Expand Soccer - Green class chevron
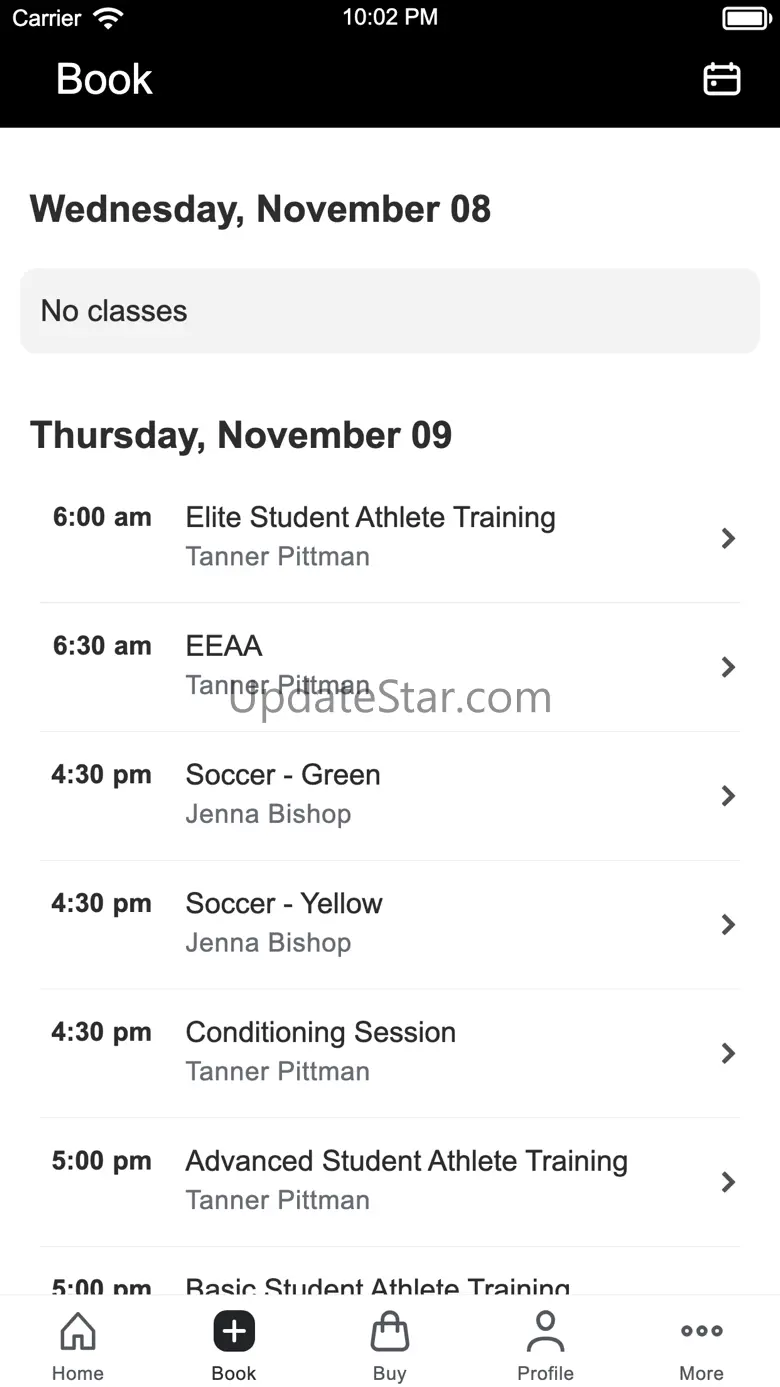 pos(728,796)
